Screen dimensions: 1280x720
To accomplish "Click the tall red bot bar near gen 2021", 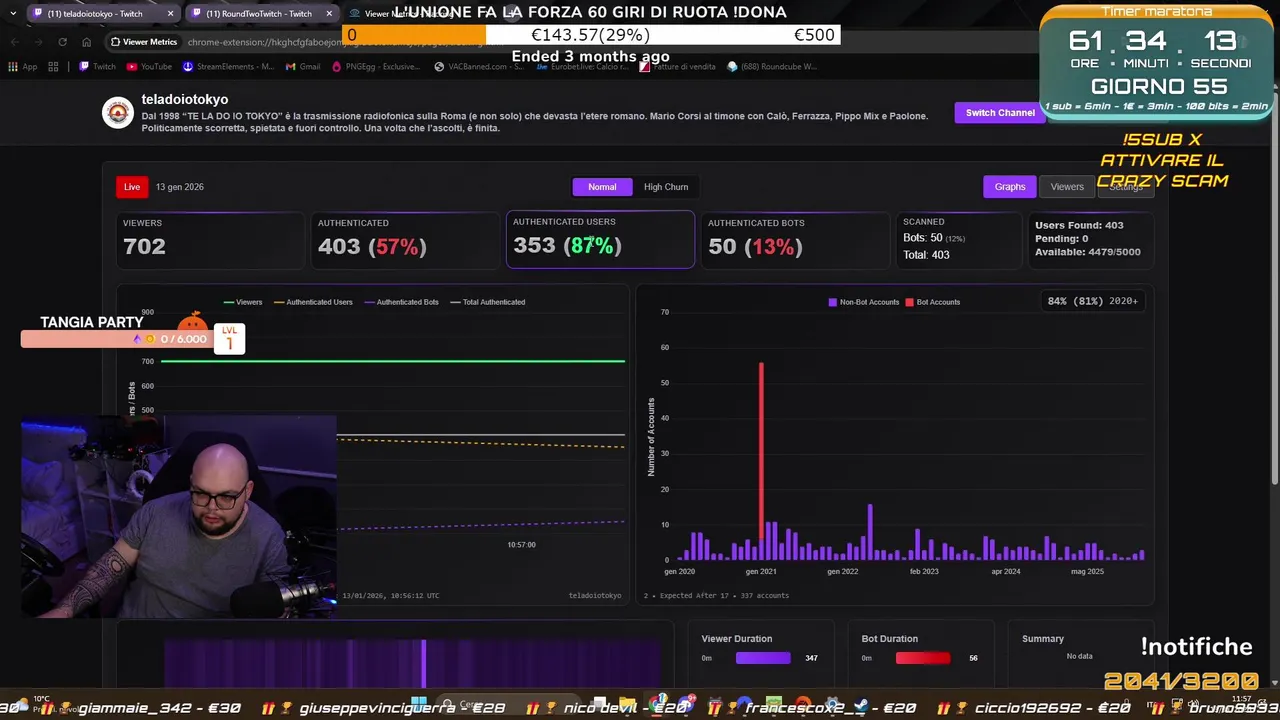I will (x=761, y=450).
